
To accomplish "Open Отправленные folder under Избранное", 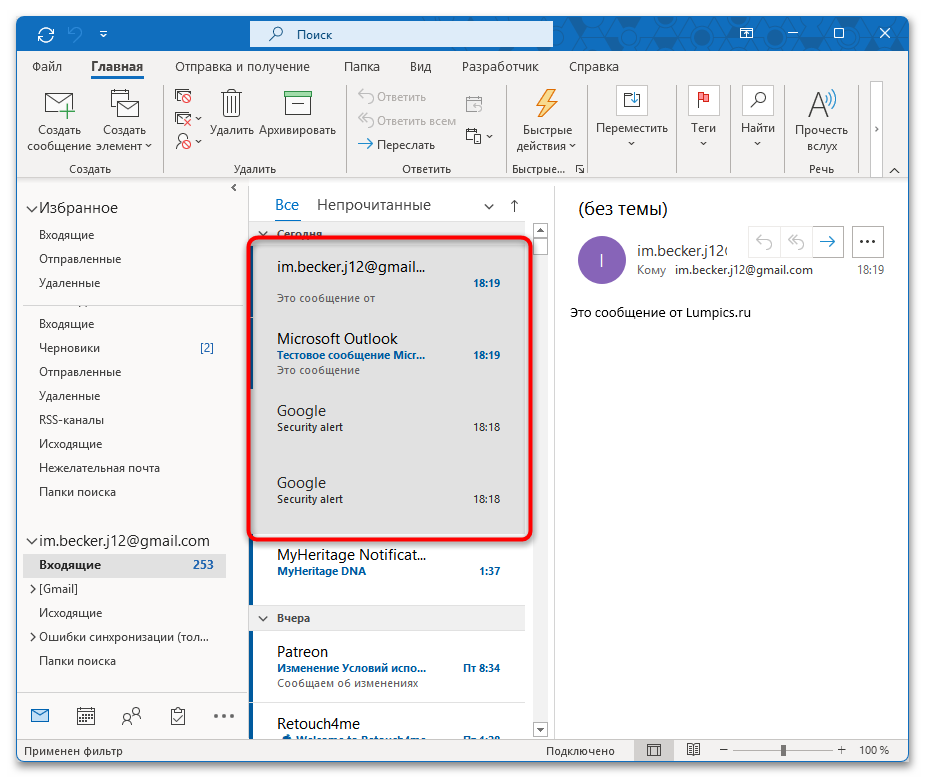I will 80,259.
